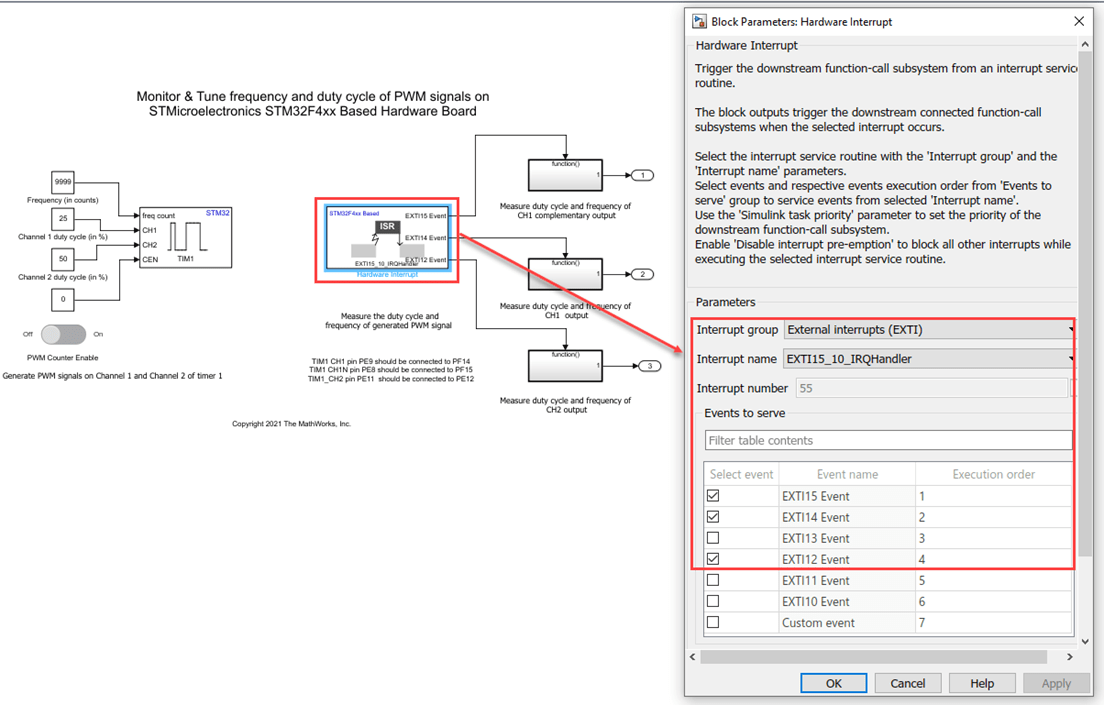The width and height of the screenshot is (1104, 705).
Task: Click the EXTI11 Event name cell
Action: [847, 580]
